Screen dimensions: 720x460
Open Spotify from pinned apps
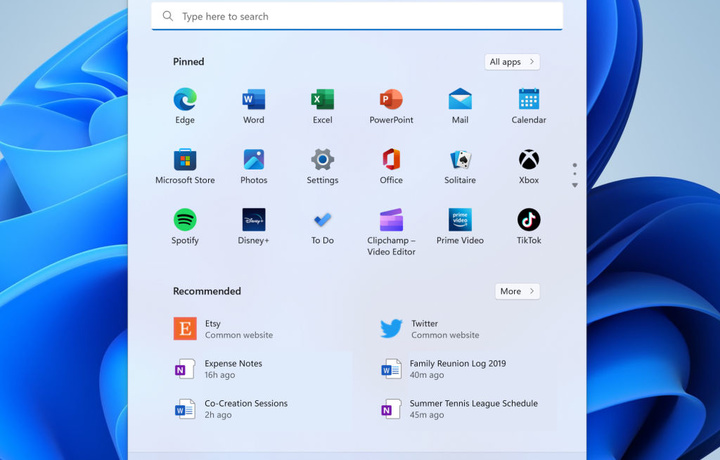[185, 226]
